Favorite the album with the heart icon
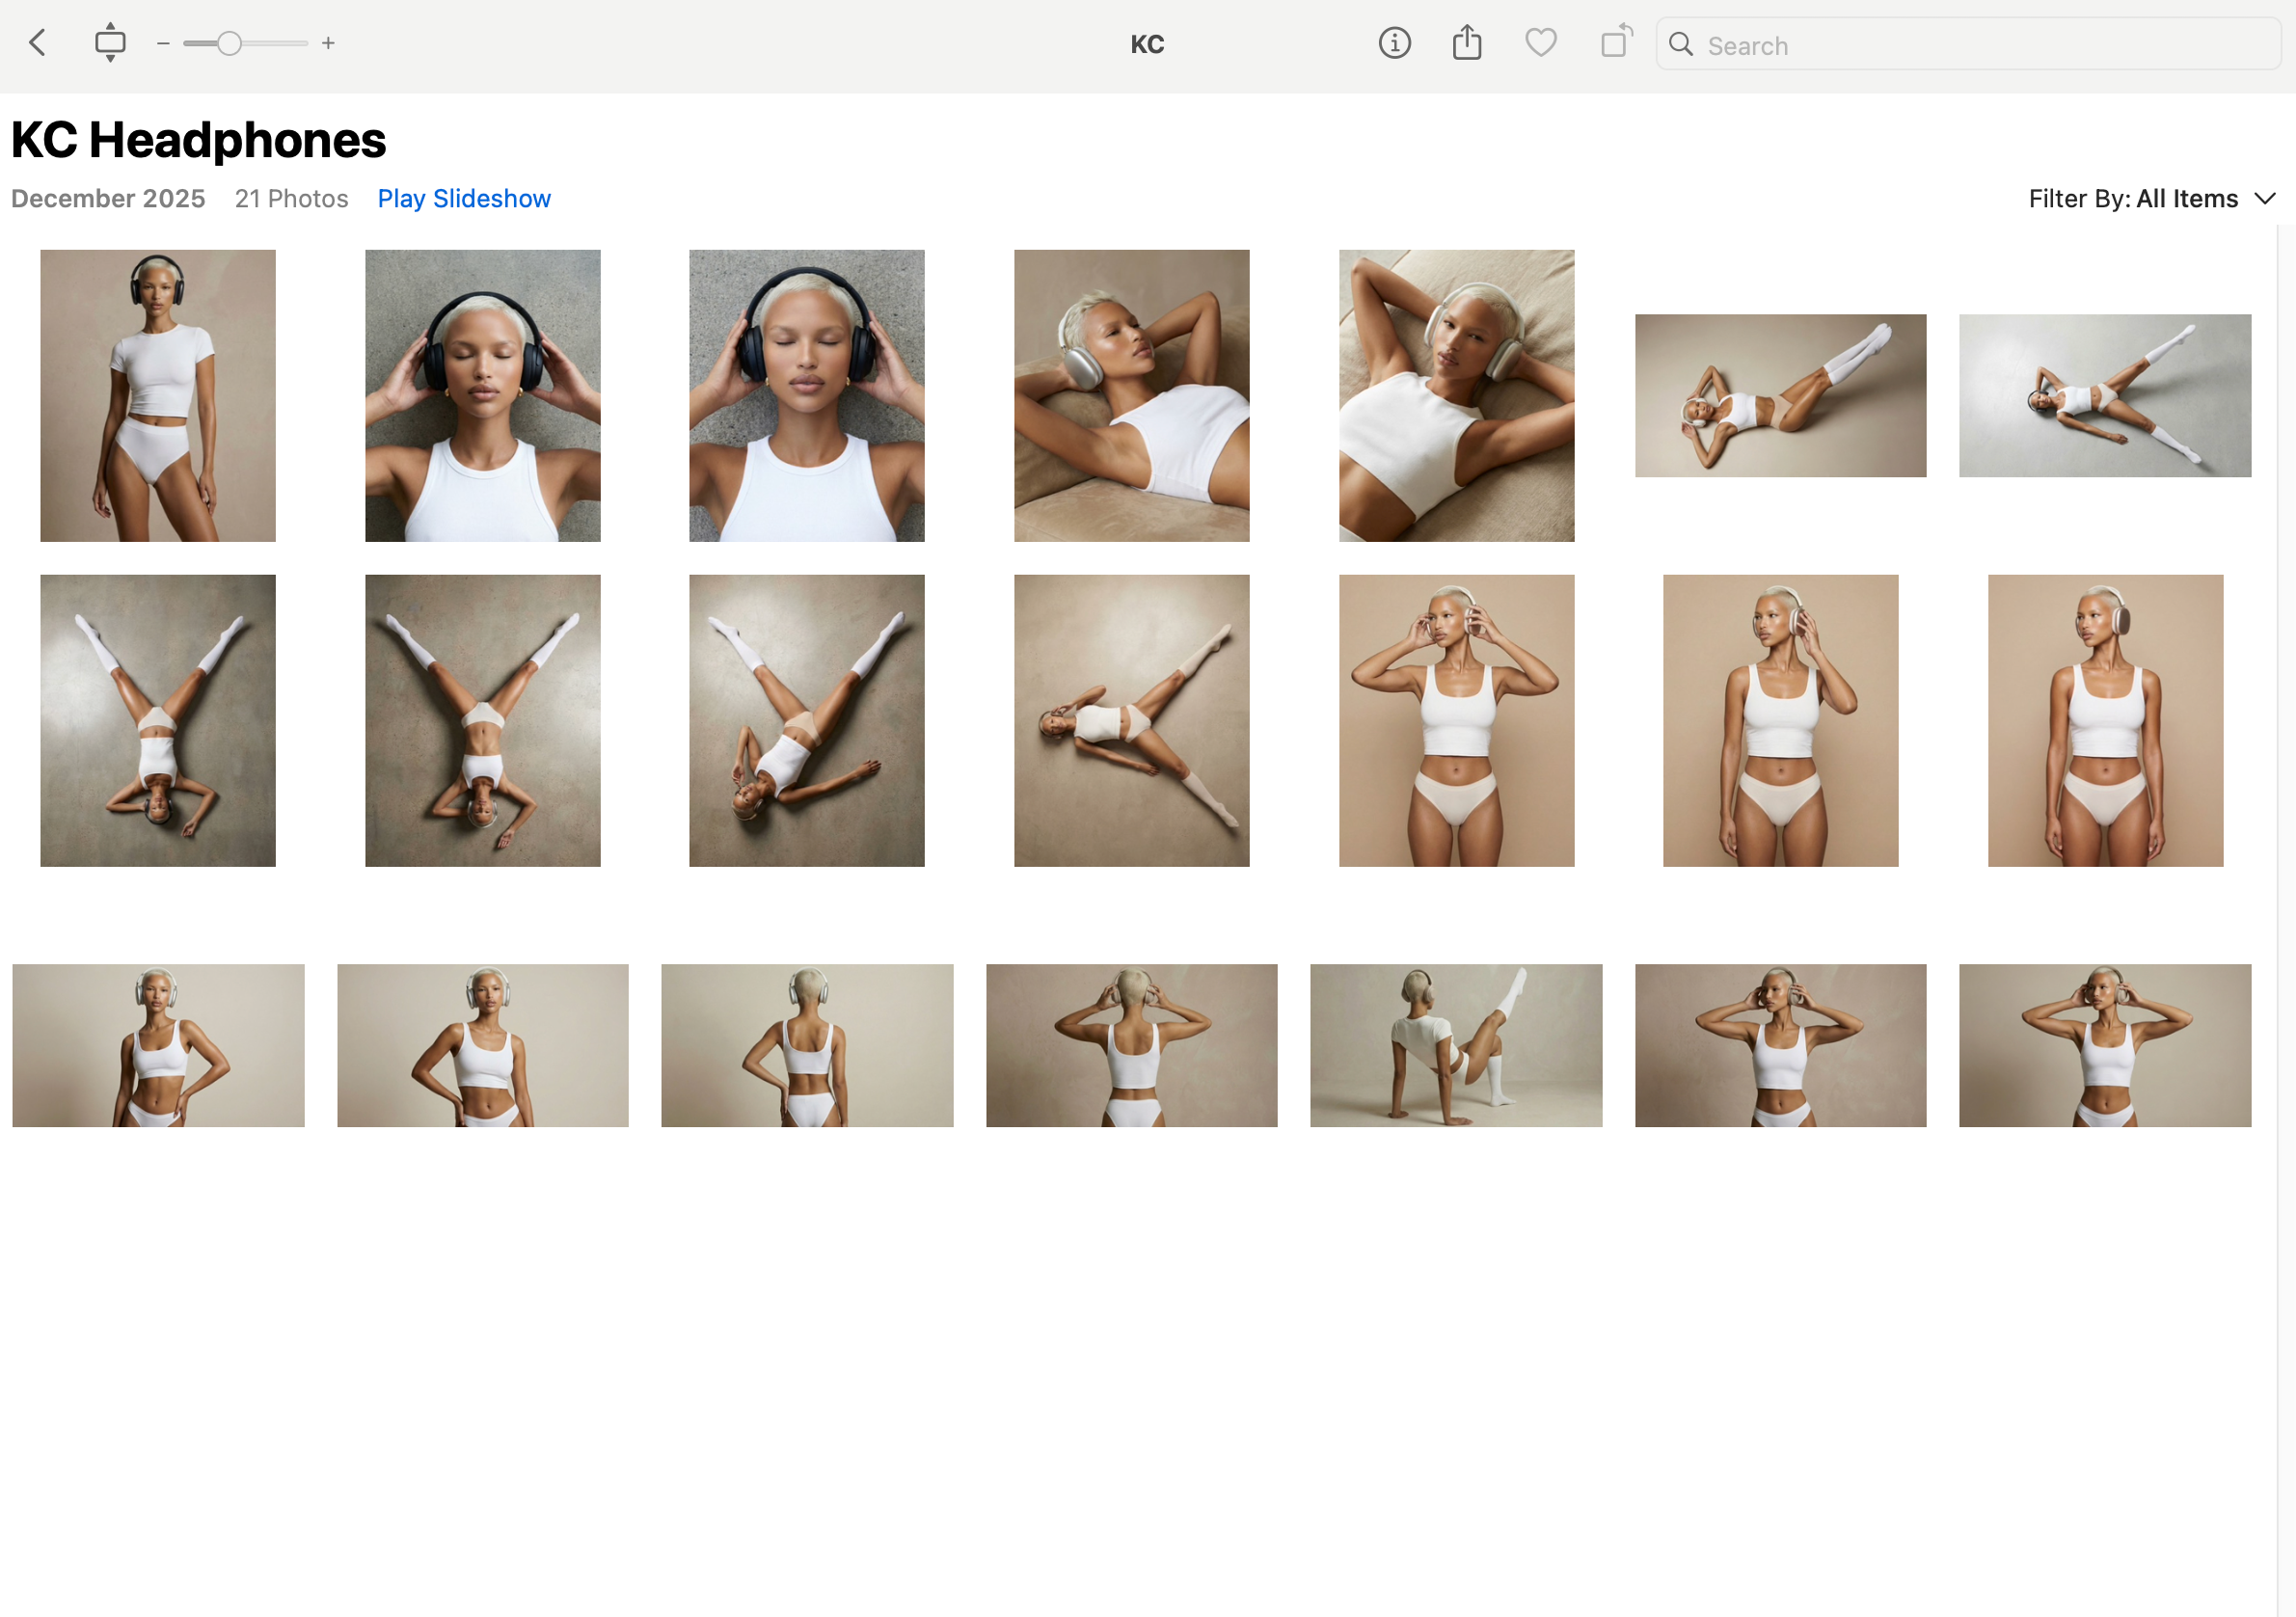 1540,43
